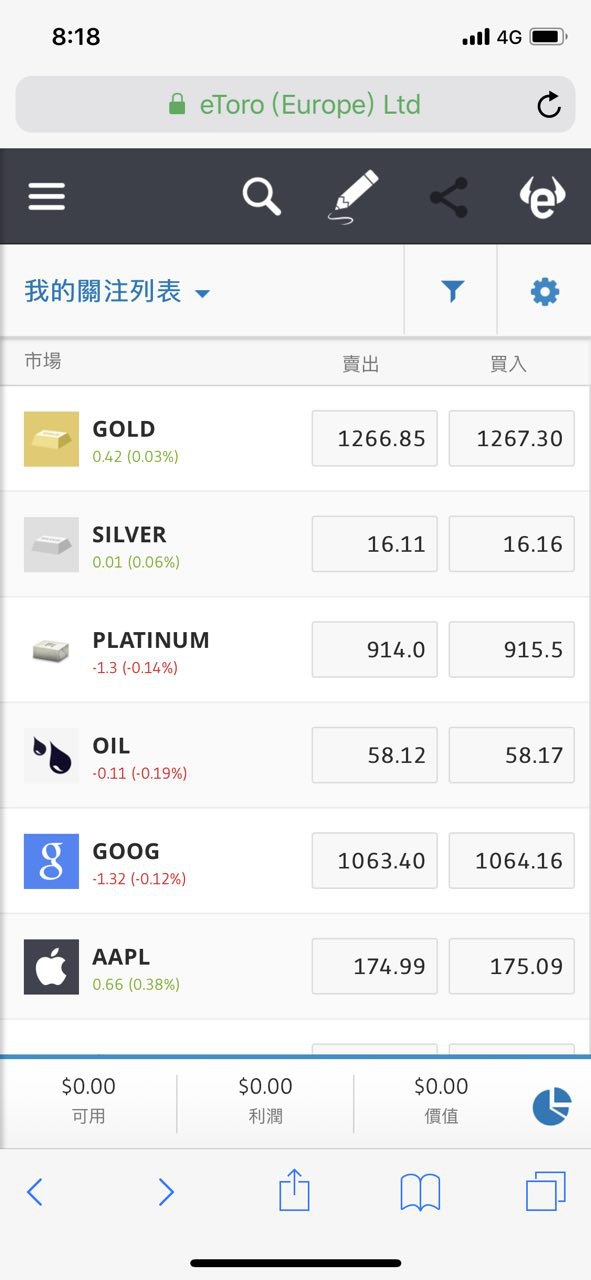Open the eToro bull logo icon

click(542, 198)
